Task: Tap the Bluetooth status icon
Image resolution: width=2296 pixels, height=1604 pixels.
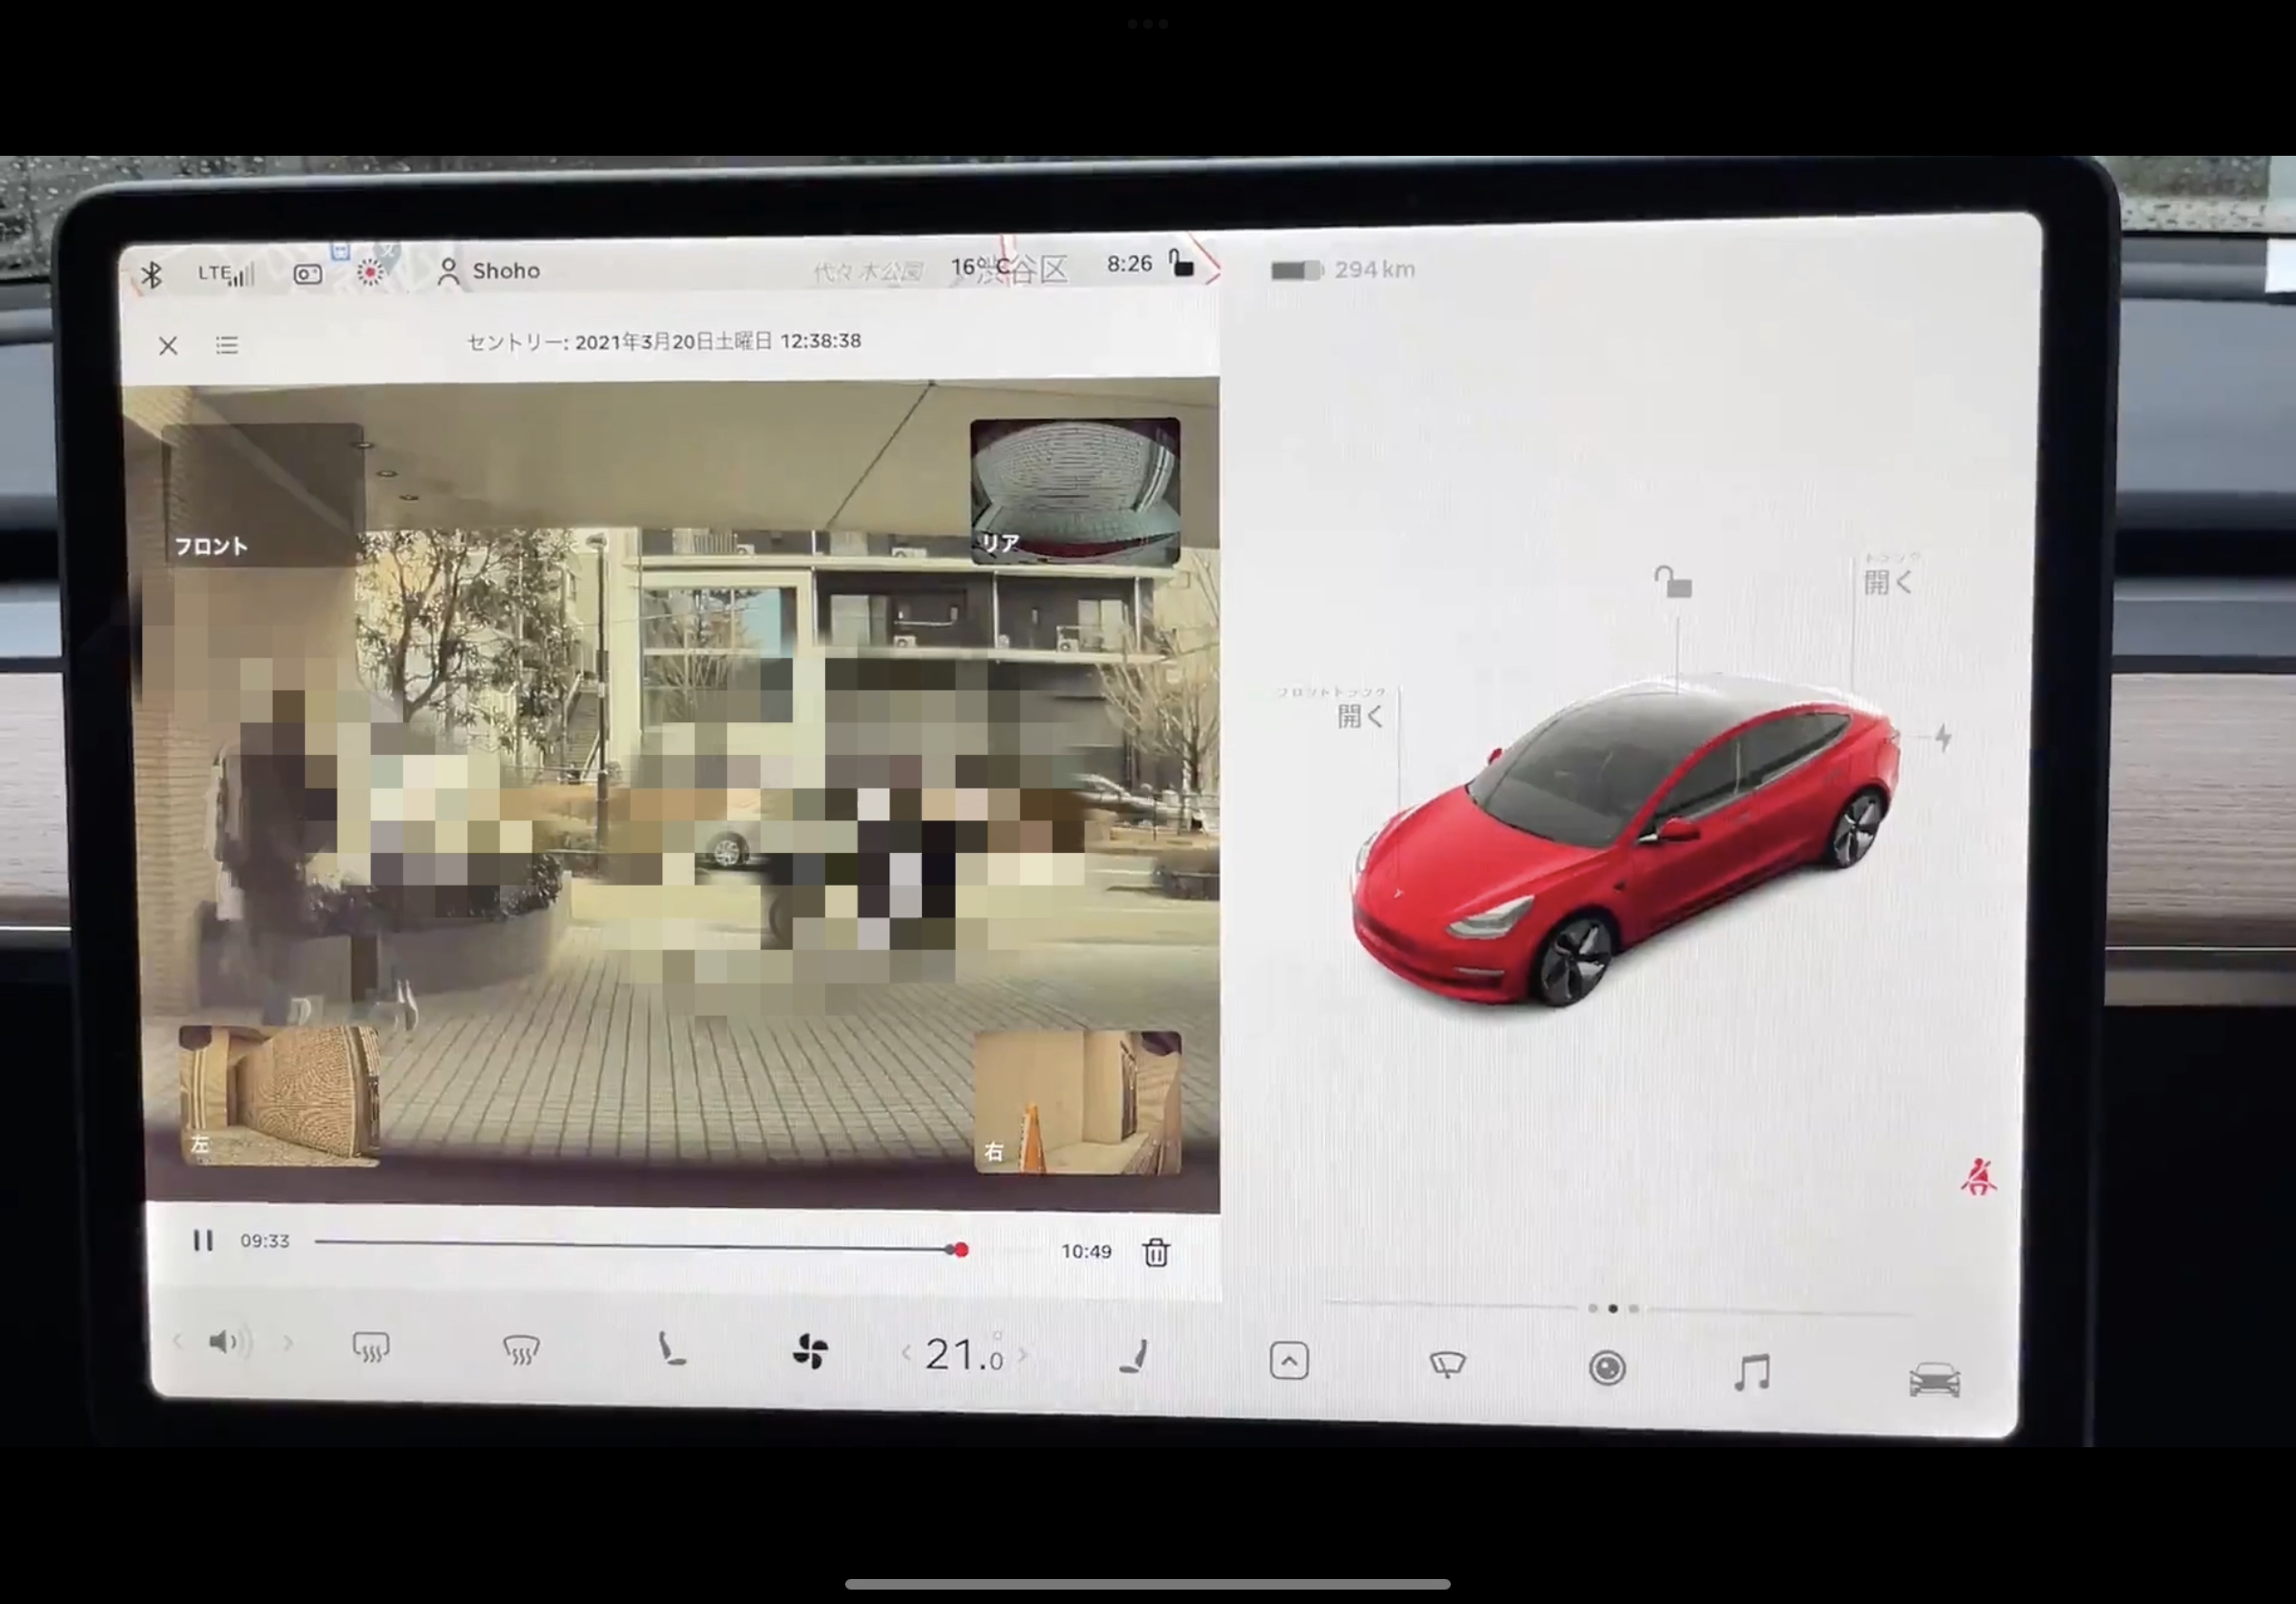Action: coord(152,274)
